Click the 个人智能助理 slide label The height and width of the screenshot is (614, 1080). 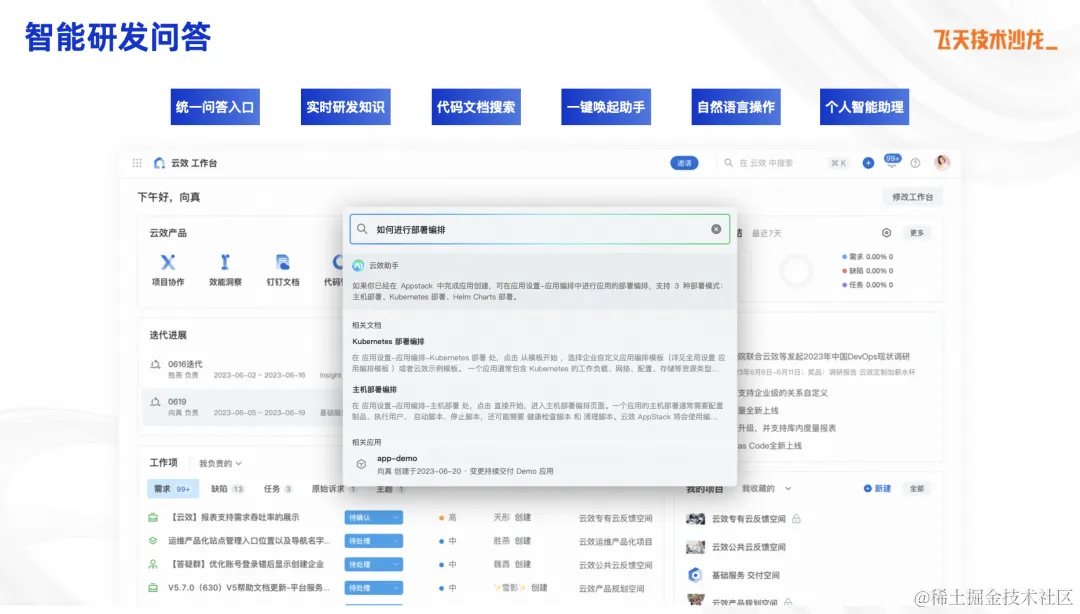coord(864,107)
